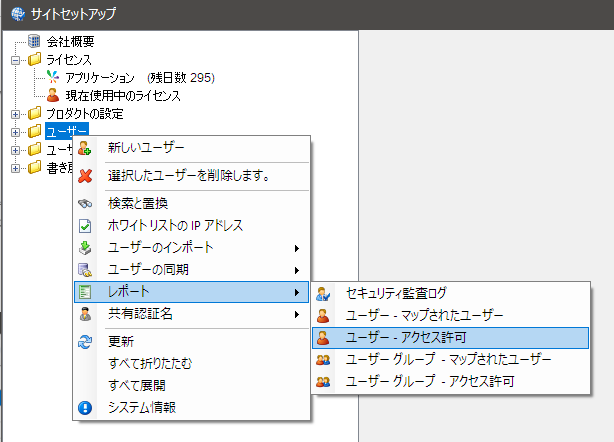Expand the selected ユーザー tree node
This screenshot has height=442, width=614.
coord(15,132)
